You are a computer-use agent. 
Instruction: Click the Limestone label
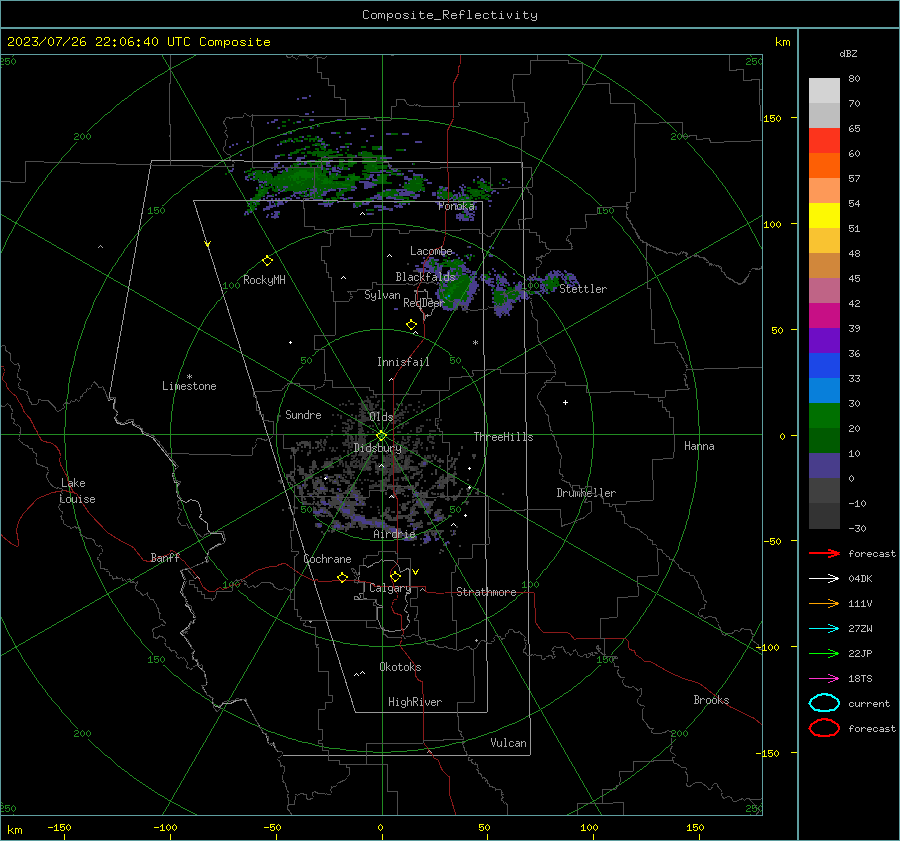click(x=189, y=386)
